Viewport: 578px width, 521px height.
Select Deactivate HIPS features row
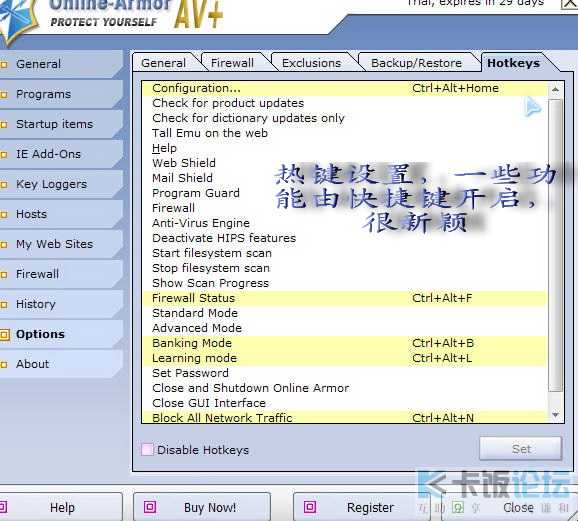click(345, 238)
